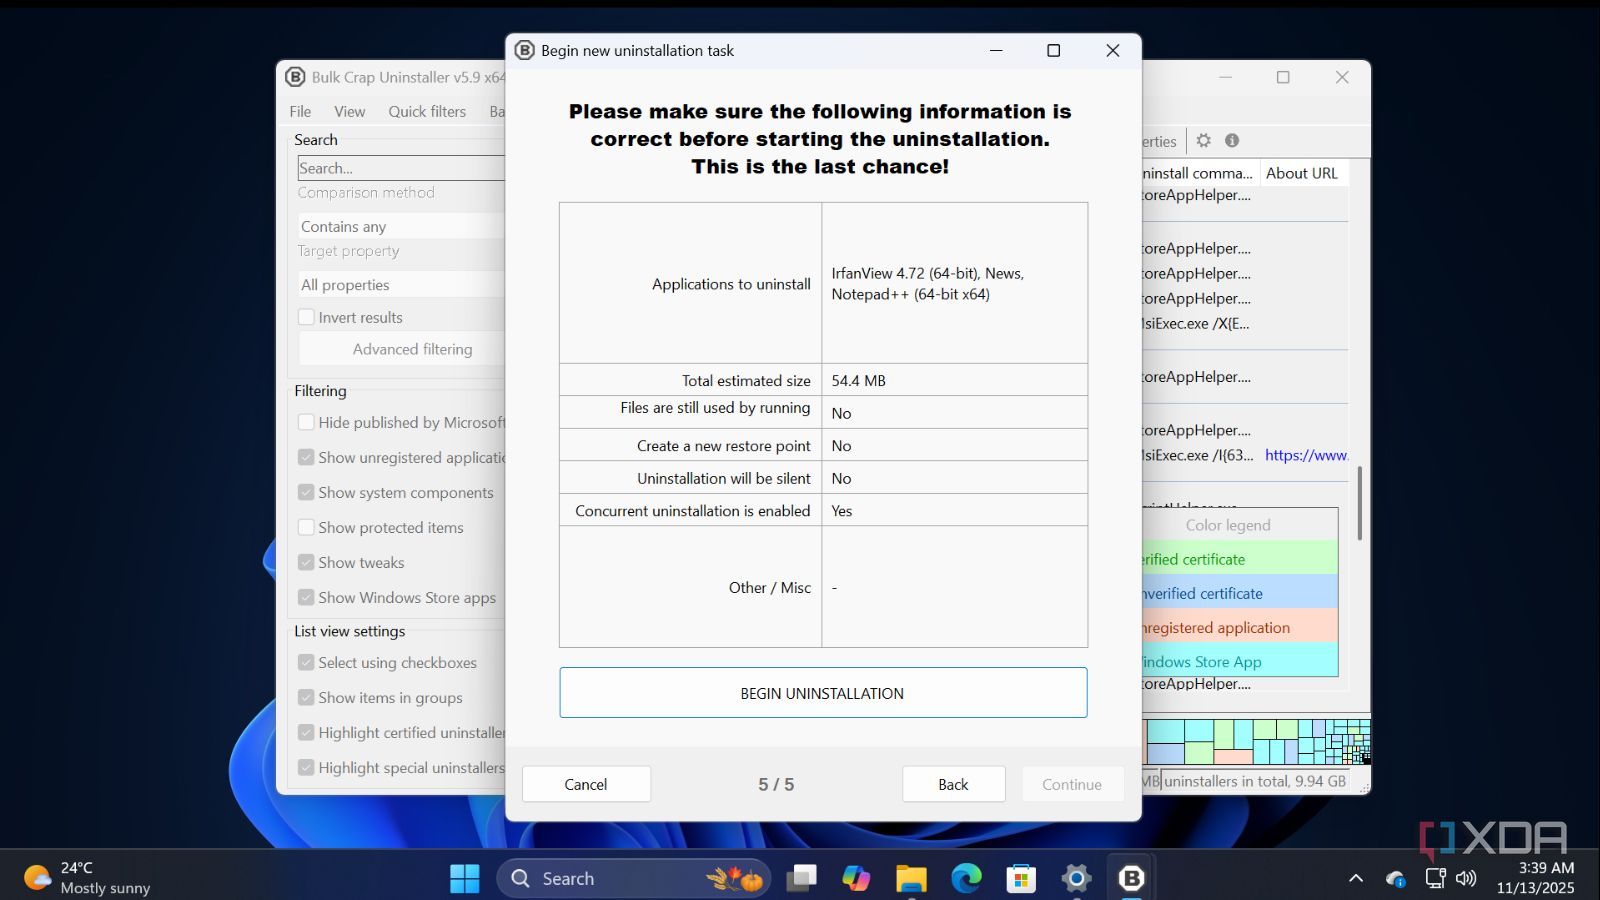Screen dimensions: 1600x900
Task: Click the unverified certificate blue legend swatch
Action: pos(1240,593)
